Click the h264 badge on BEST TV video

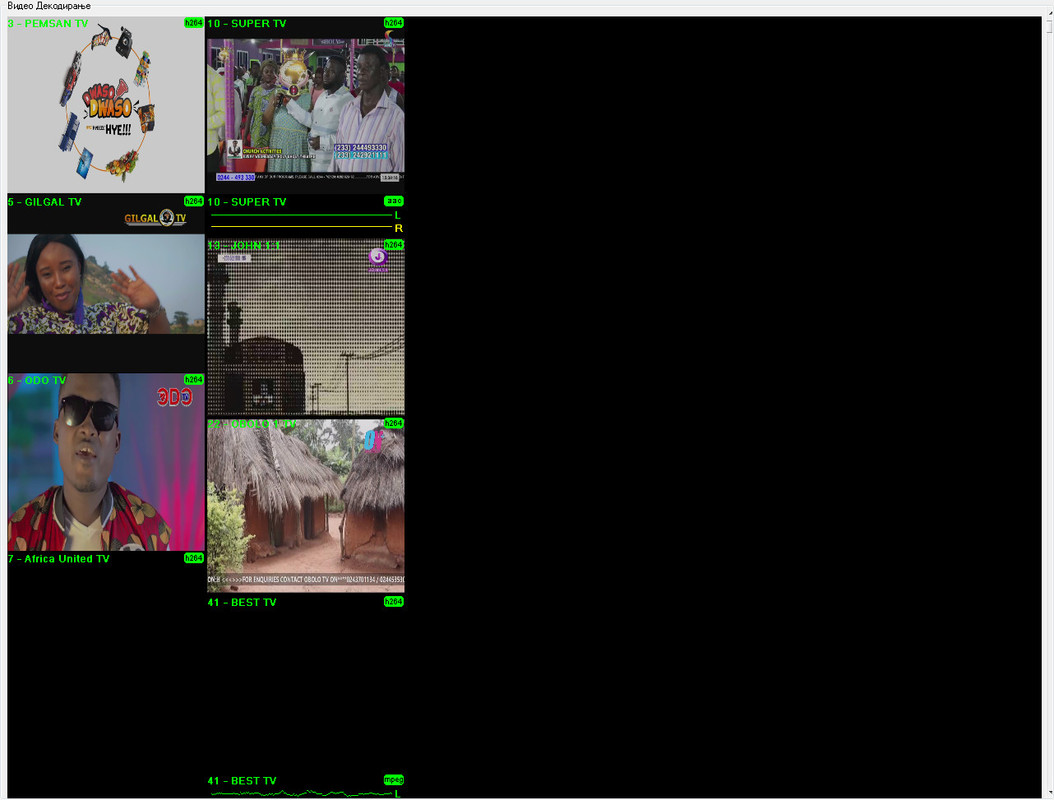coord(393,602)
